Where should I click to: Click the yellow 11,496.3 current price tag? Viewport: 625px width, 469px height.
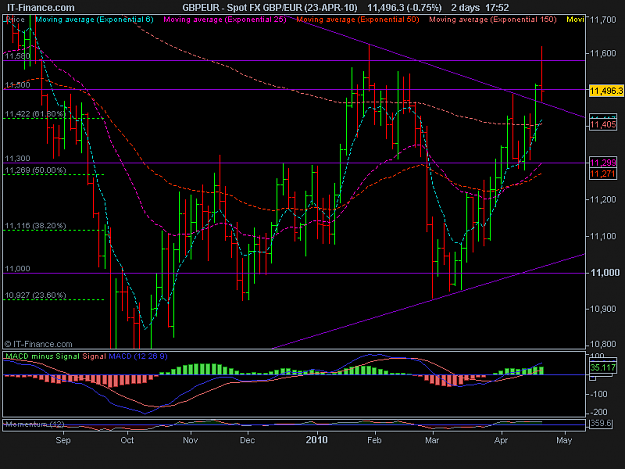point(606,91)
